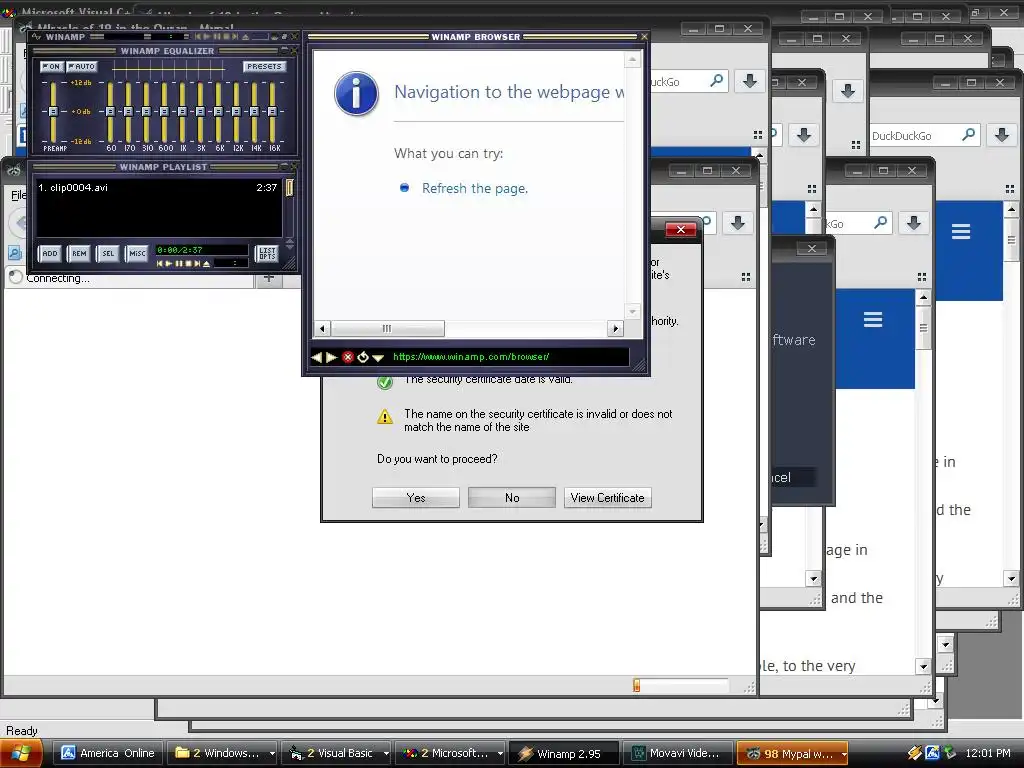Click the 60 Hz equalizer band slider
The image size is (1024, 768).
[x=111, y=112]
